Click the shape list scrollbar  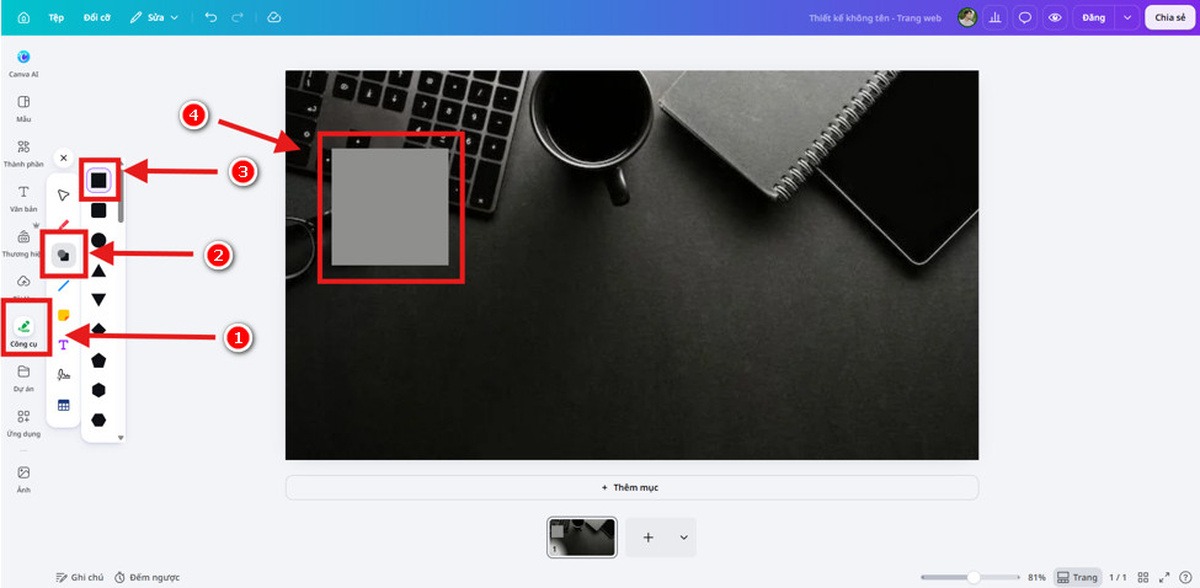pos(121,196)
